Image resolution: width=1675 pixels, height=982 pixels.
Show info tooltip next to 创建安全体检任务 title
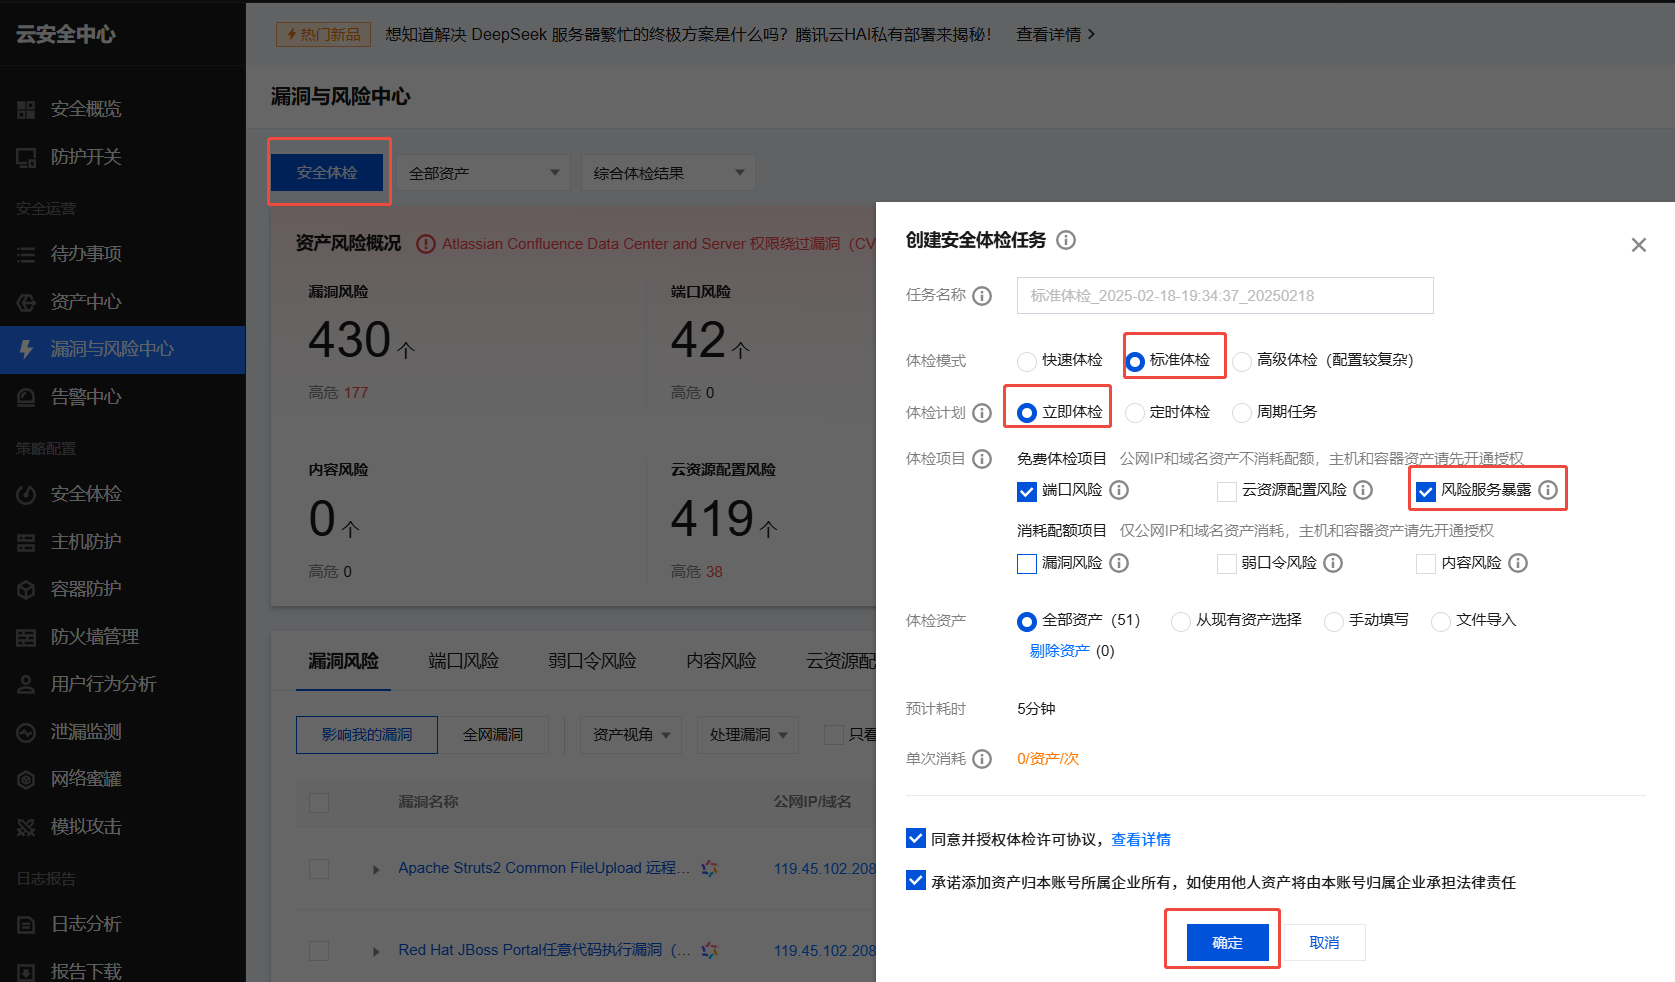coord(1066,240)
